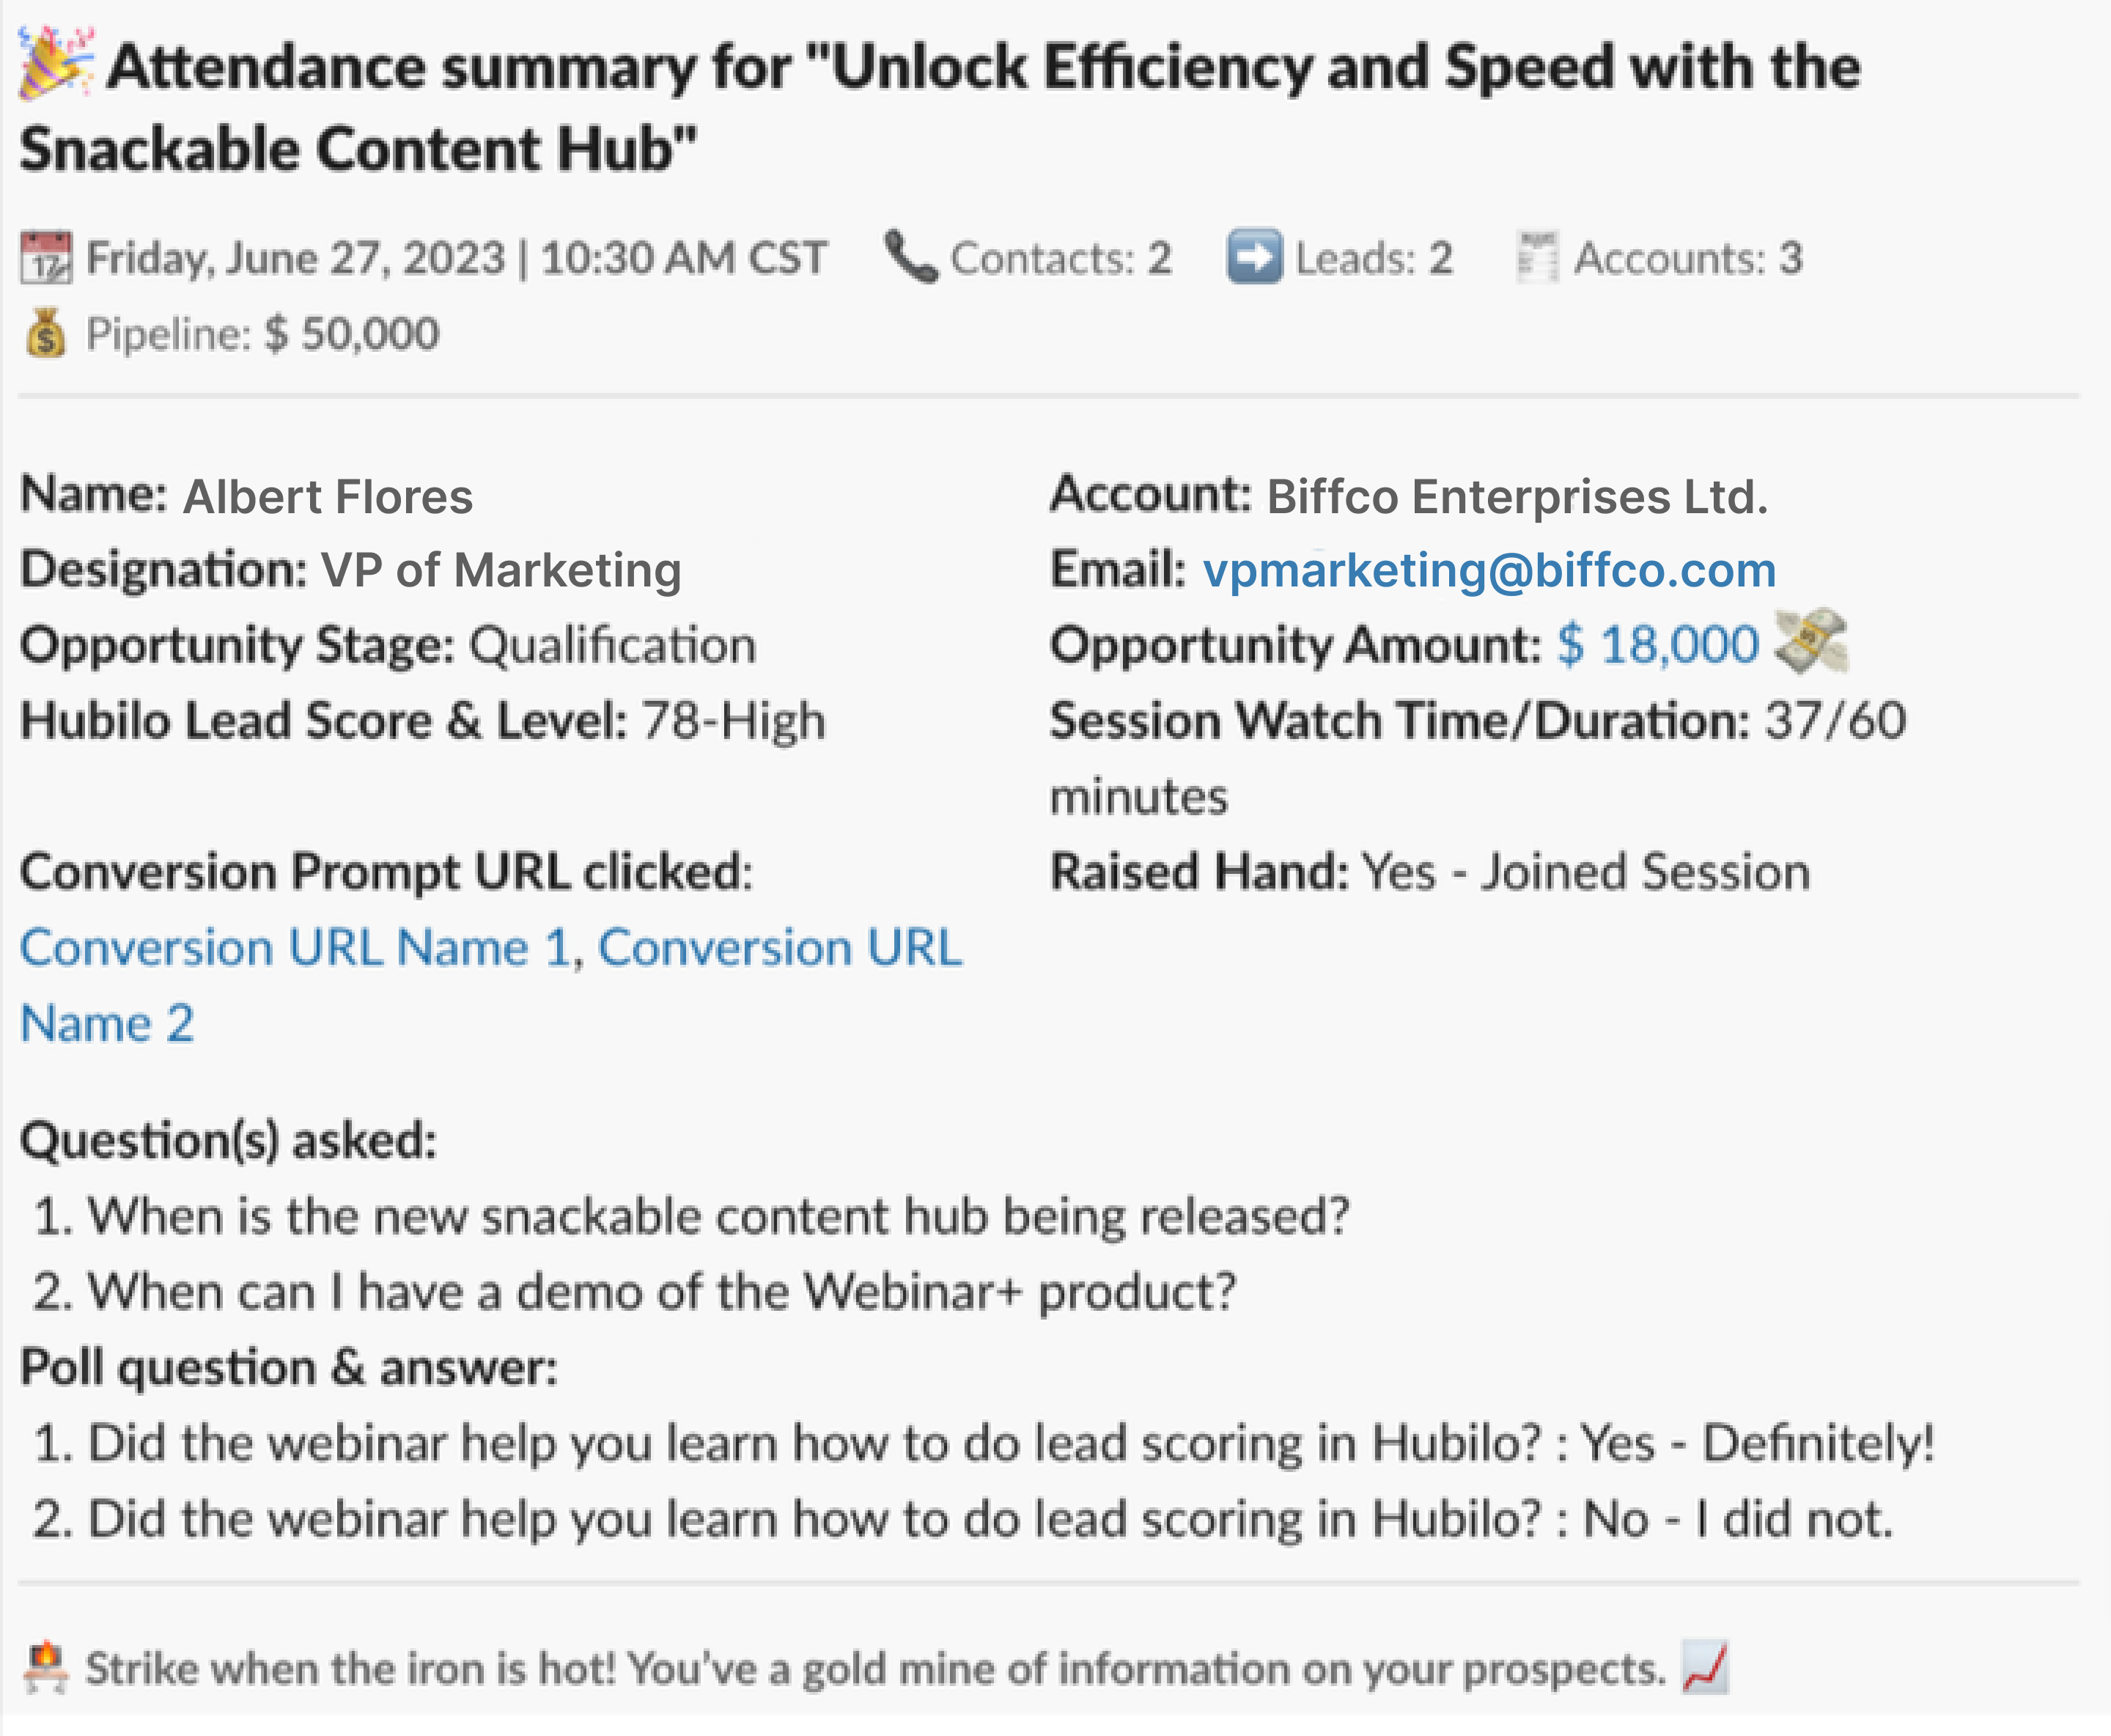Open the vpmarketing@biffco.com email link

point(1489,570)
